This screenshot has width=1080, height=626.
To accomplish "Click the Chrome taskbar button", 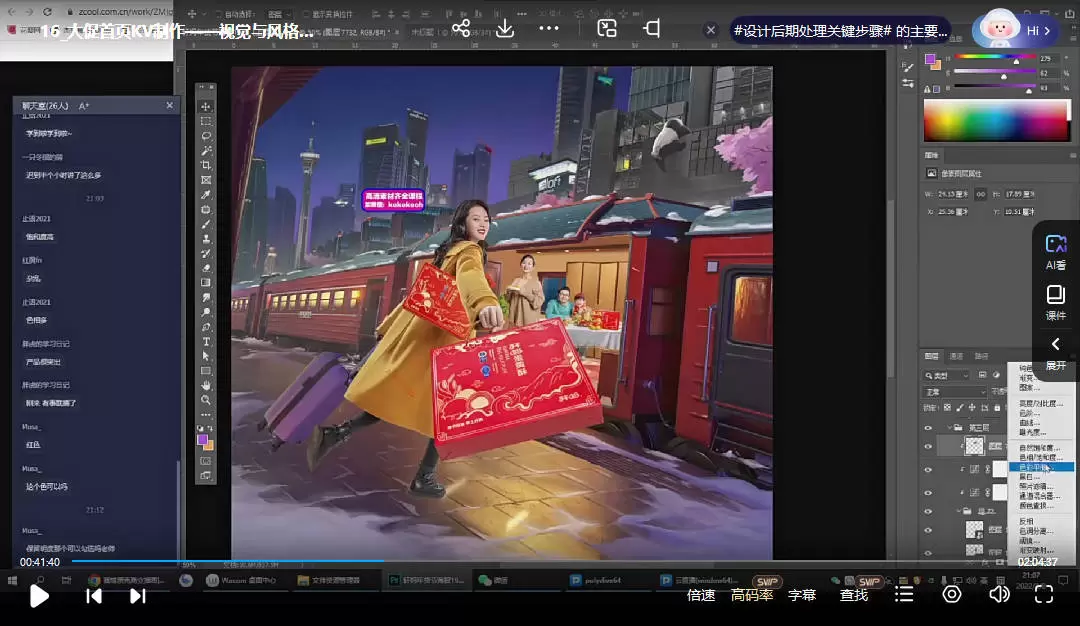I will (x=127, y=581).
